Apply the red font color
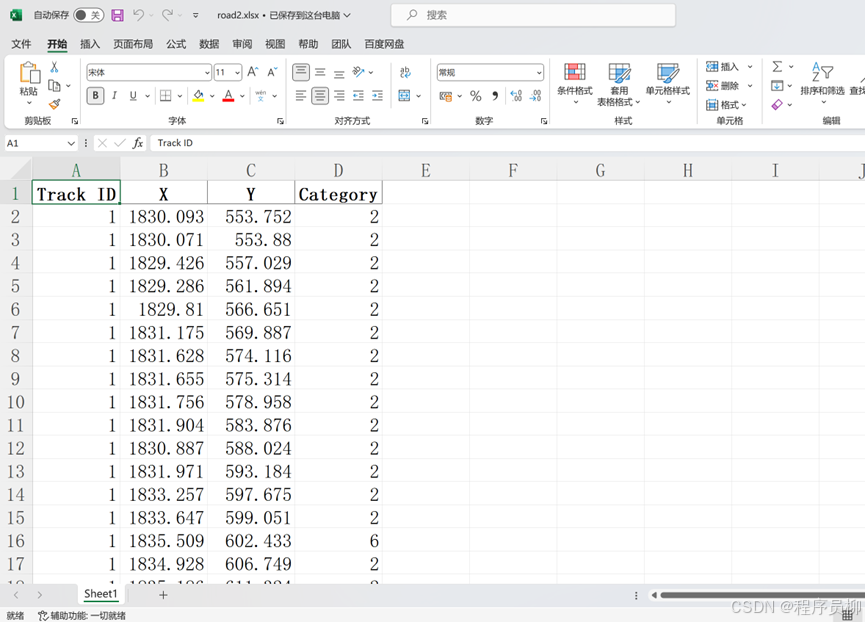The image size is (865, 622). [x=228, y=96]
